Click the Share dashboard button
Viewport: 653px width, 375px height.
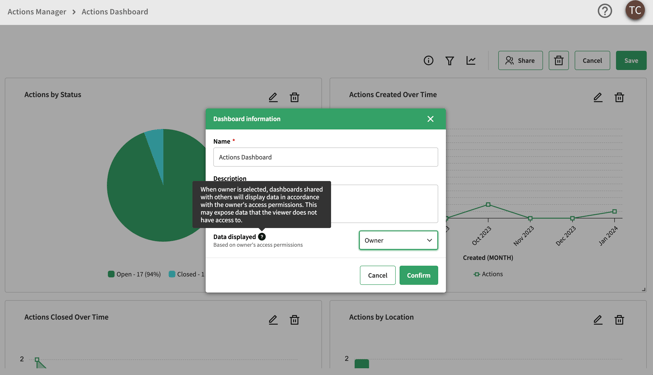[x=520, y=60]
